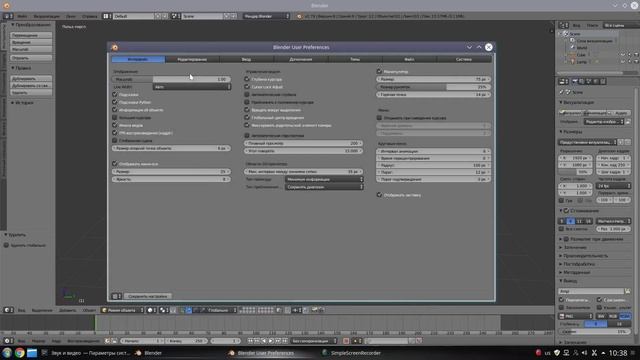
Task: Select the Scene tab icon in Properties
Action: click(589, 82)
